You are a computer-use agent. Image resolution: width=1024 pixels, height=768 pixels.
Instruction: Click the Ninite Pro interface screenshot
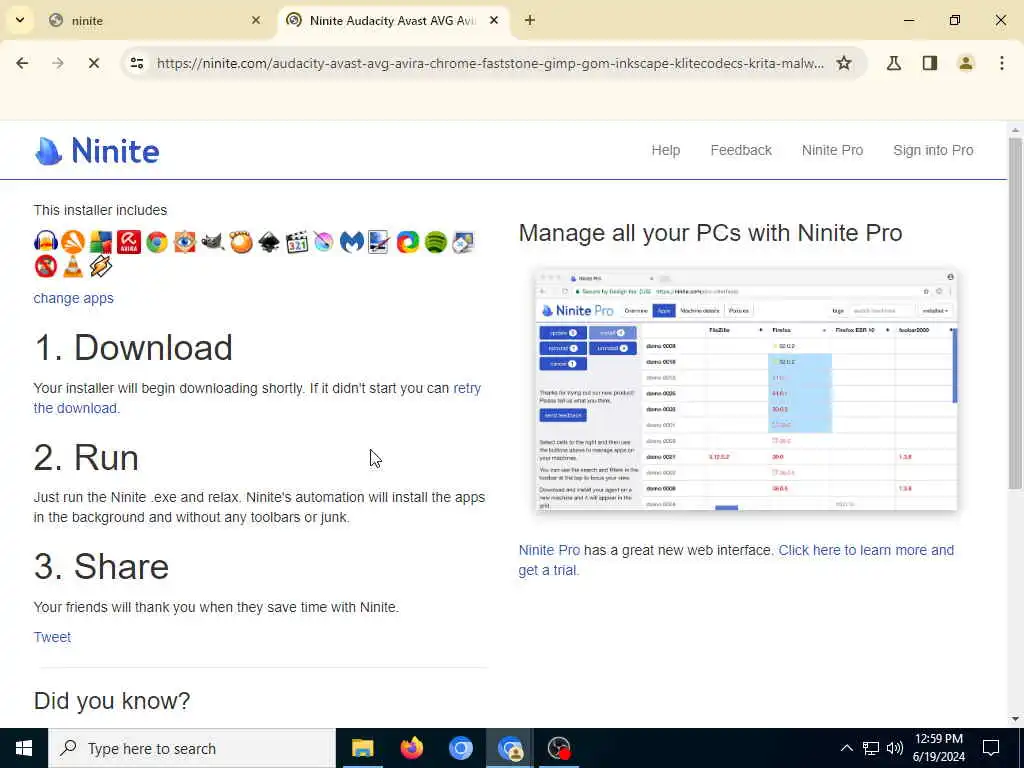pyautogui.click(x=746, y=389)
